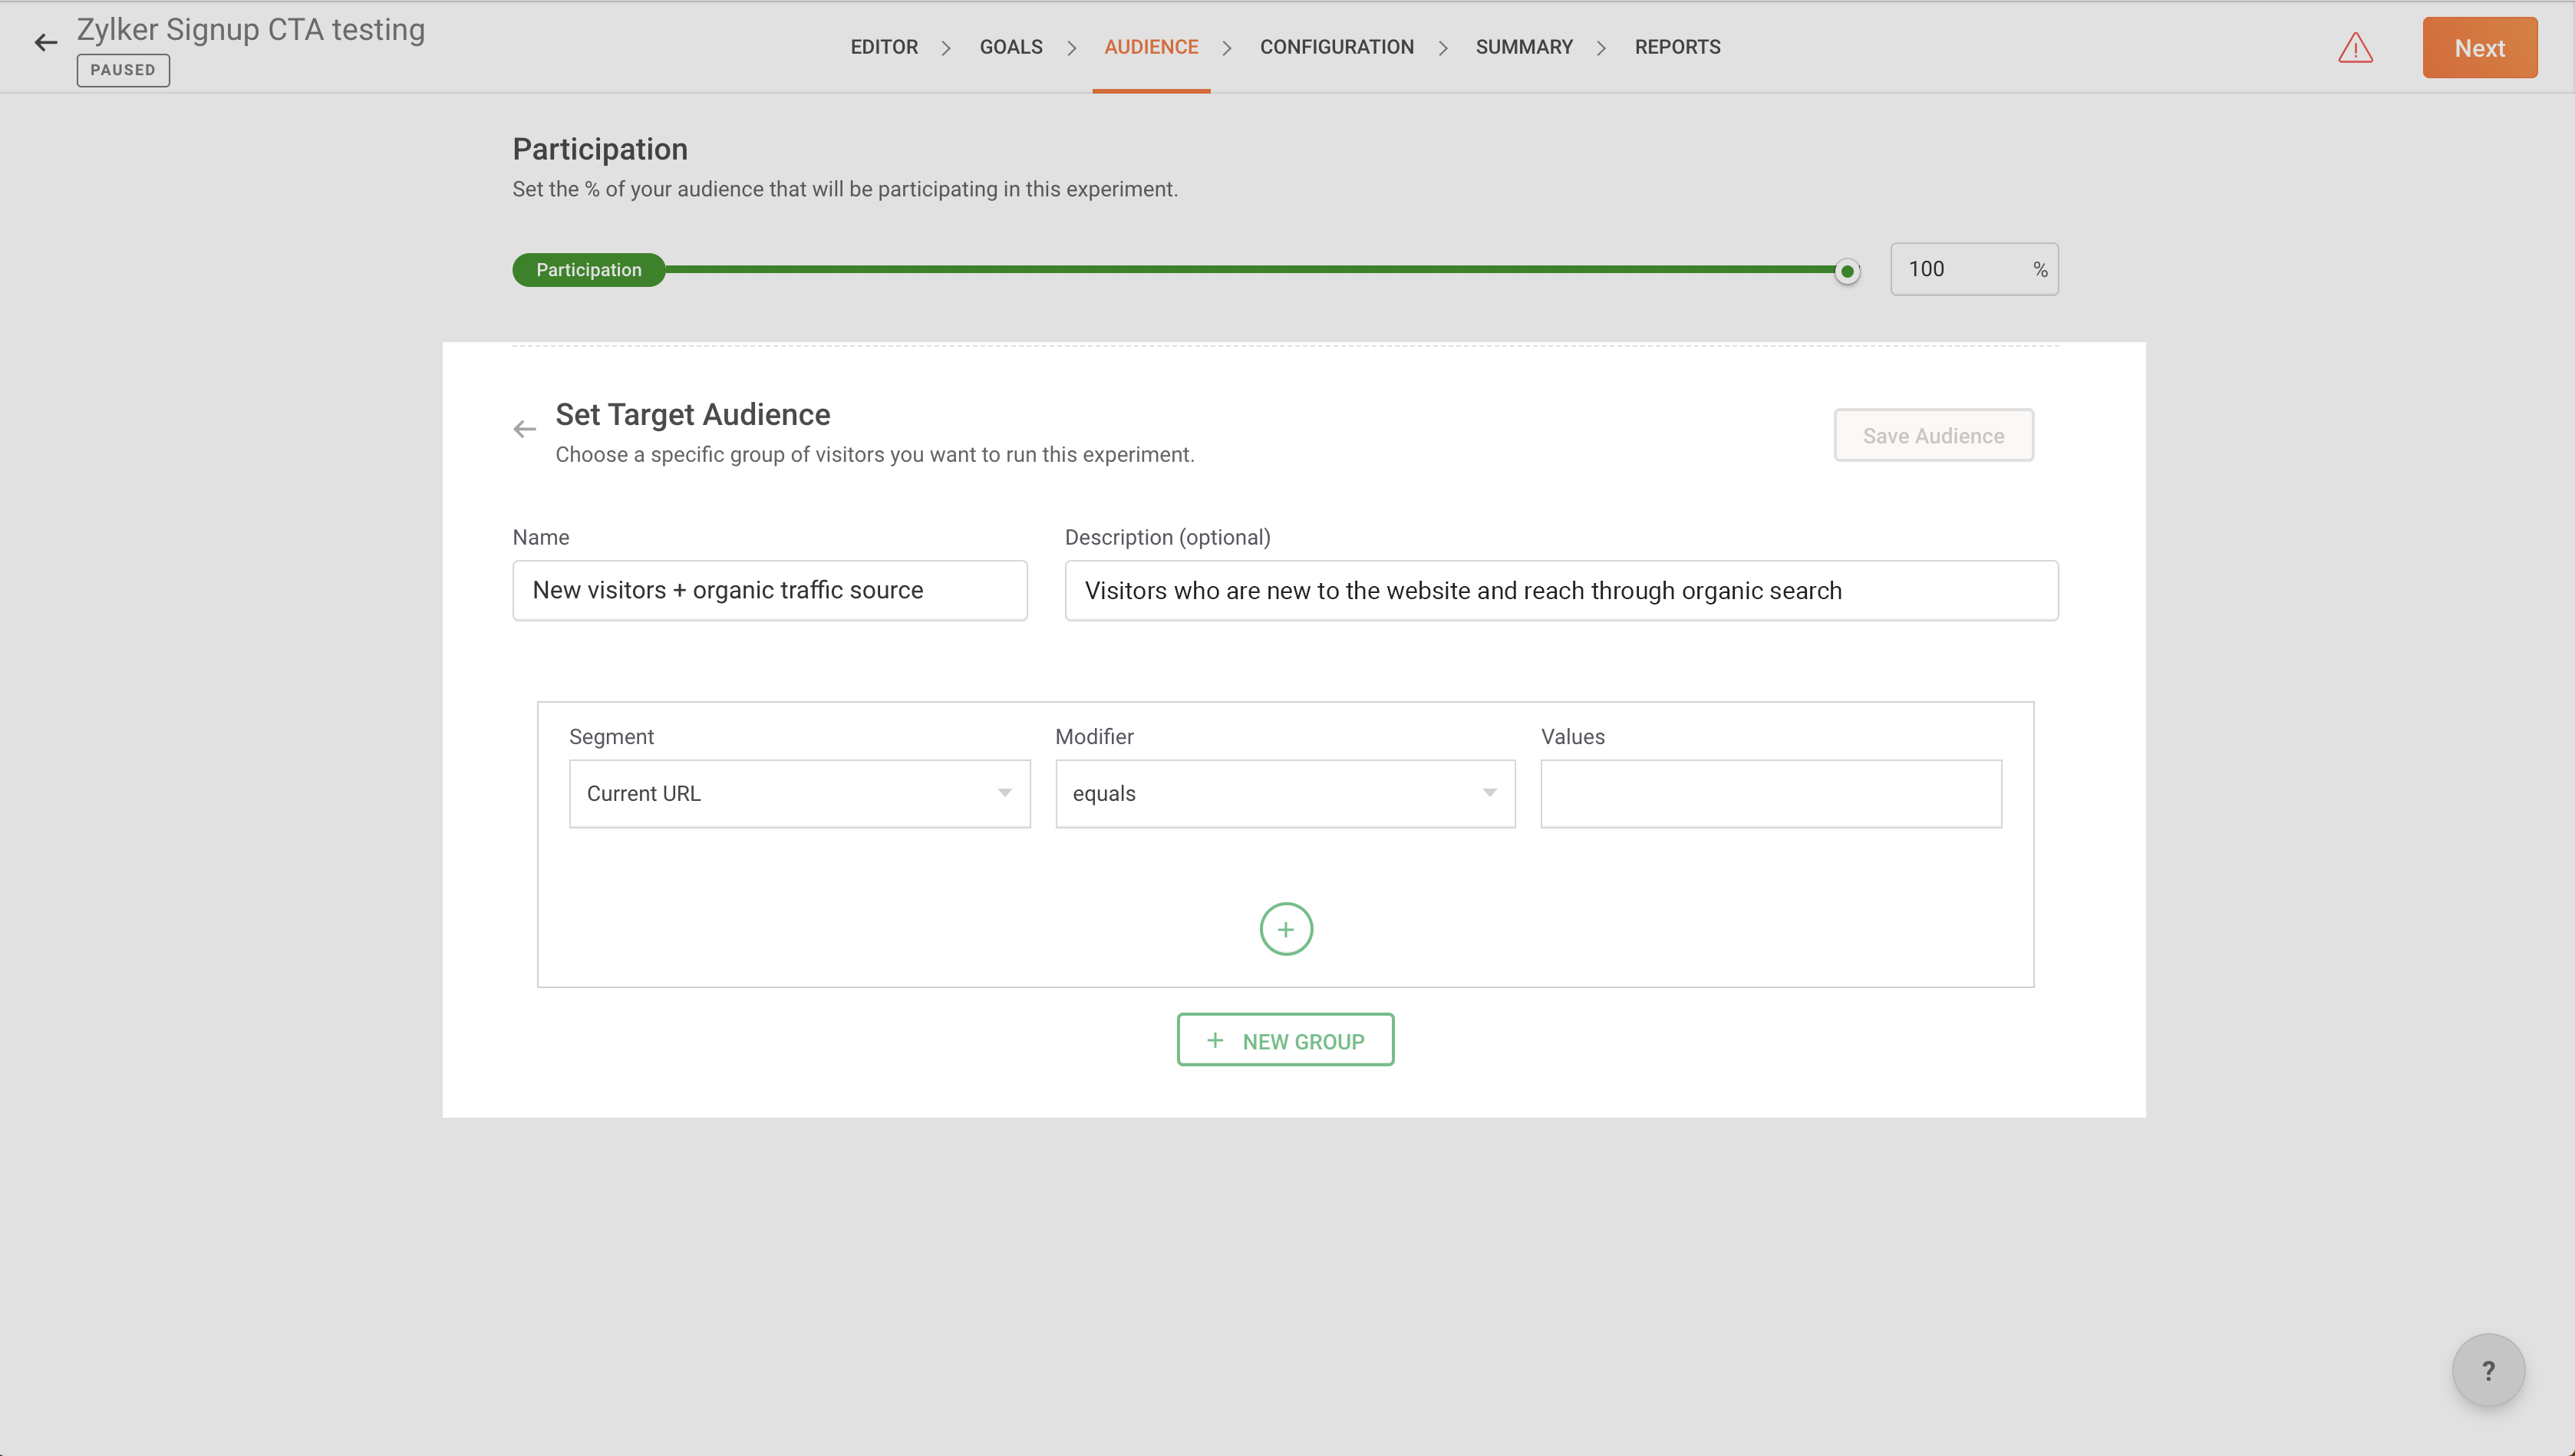Click the back arrow next to Set Target Audience
The width and height of the screenshot is (2575, 1456).
tap(524, 429)
